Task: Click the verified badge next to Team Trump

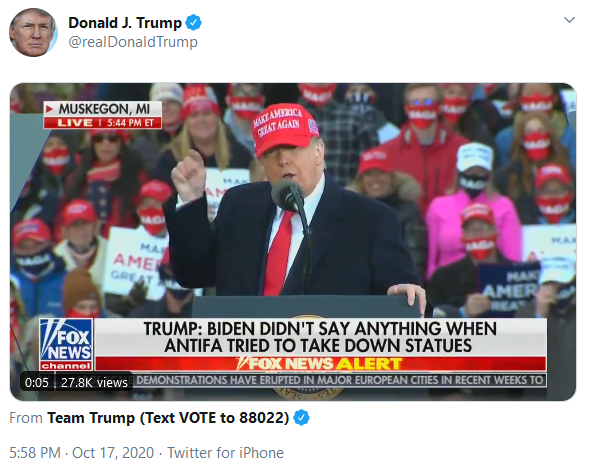Action: click(x=301, y=418)
